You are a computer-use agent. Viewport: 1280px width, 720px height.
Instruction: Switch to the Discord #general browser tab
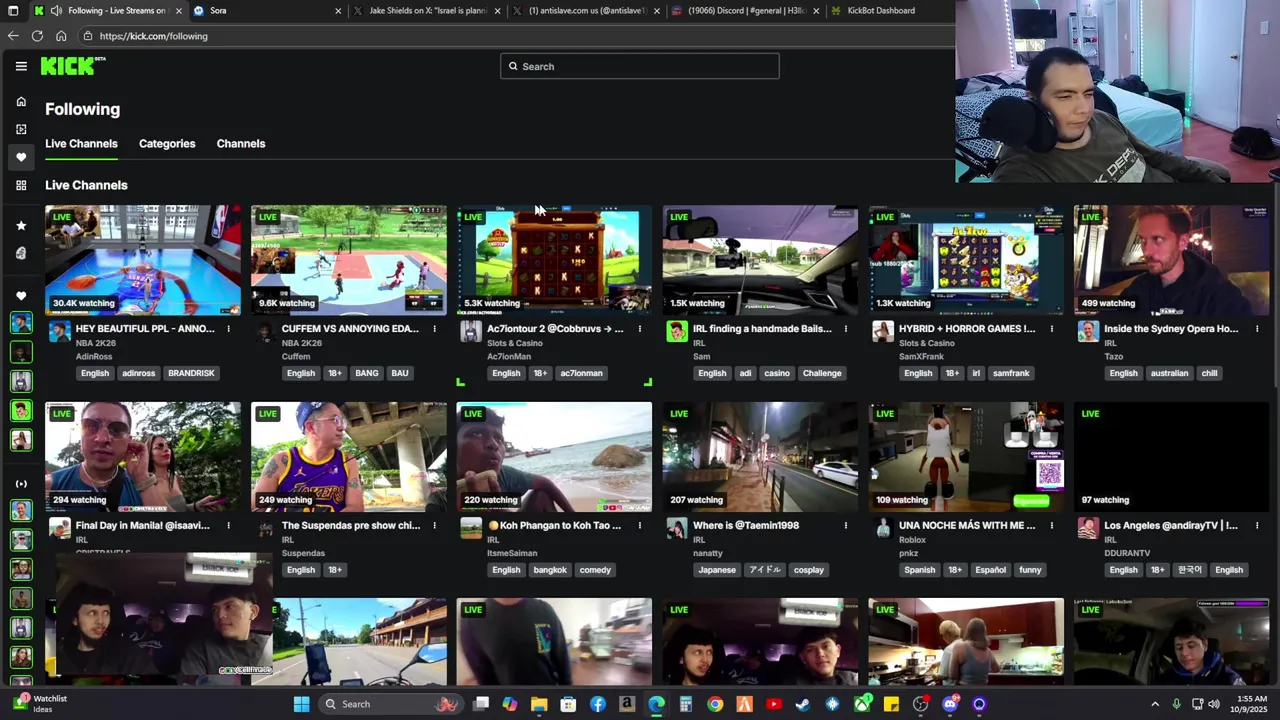[745, 11]
